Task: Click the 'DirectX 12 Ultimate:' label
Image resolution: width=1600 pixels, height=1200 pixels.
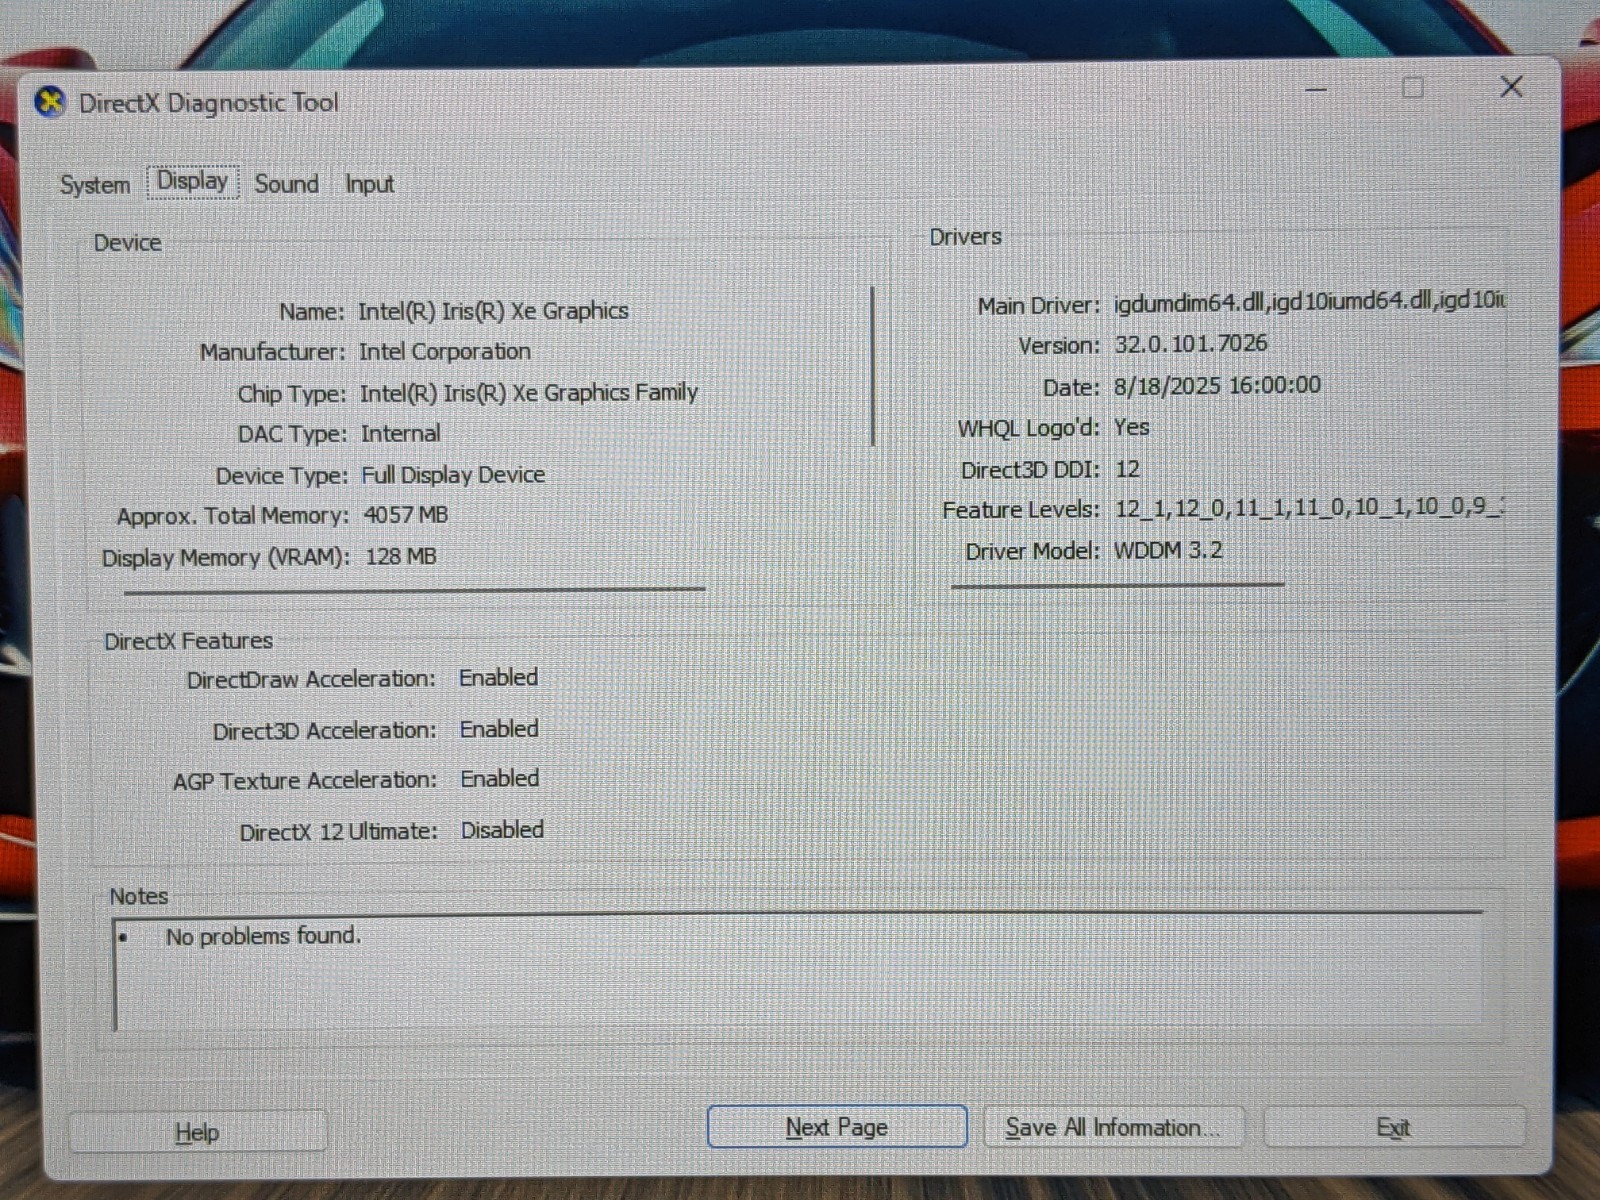Action: click(x=338, y=832)
